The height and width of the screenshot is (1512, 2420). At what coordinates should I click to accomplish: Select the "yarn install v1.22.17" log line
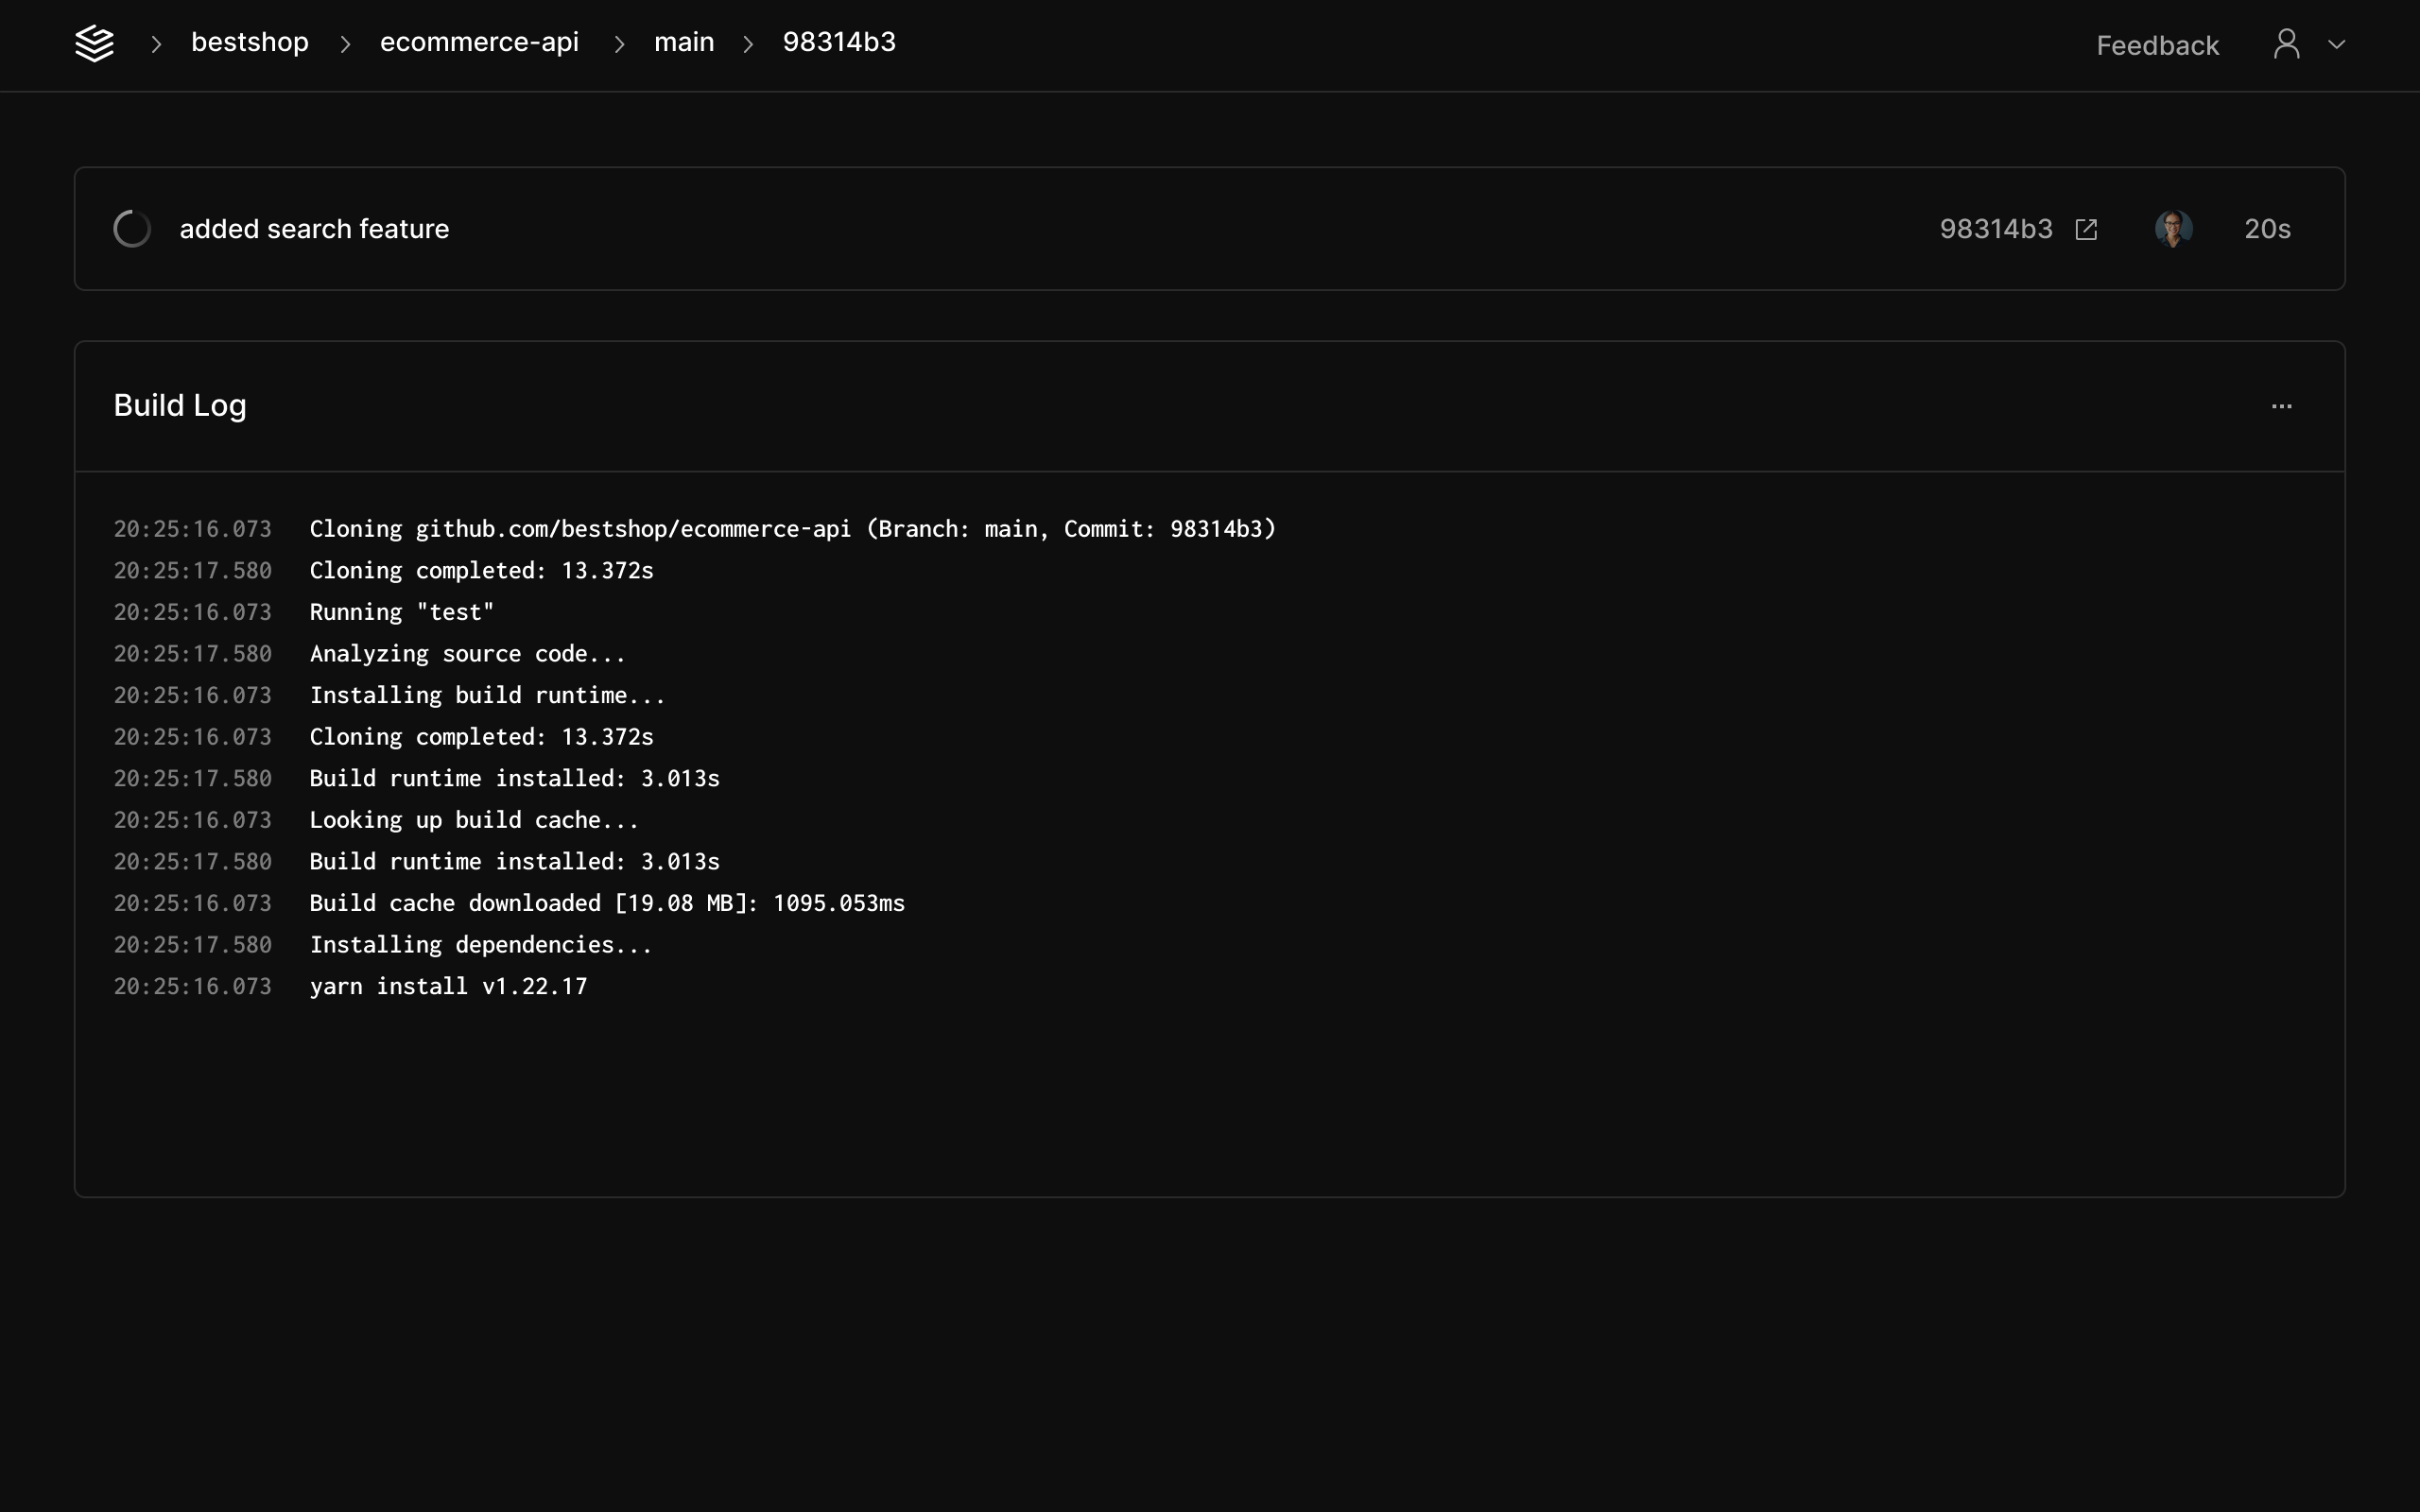448,986
